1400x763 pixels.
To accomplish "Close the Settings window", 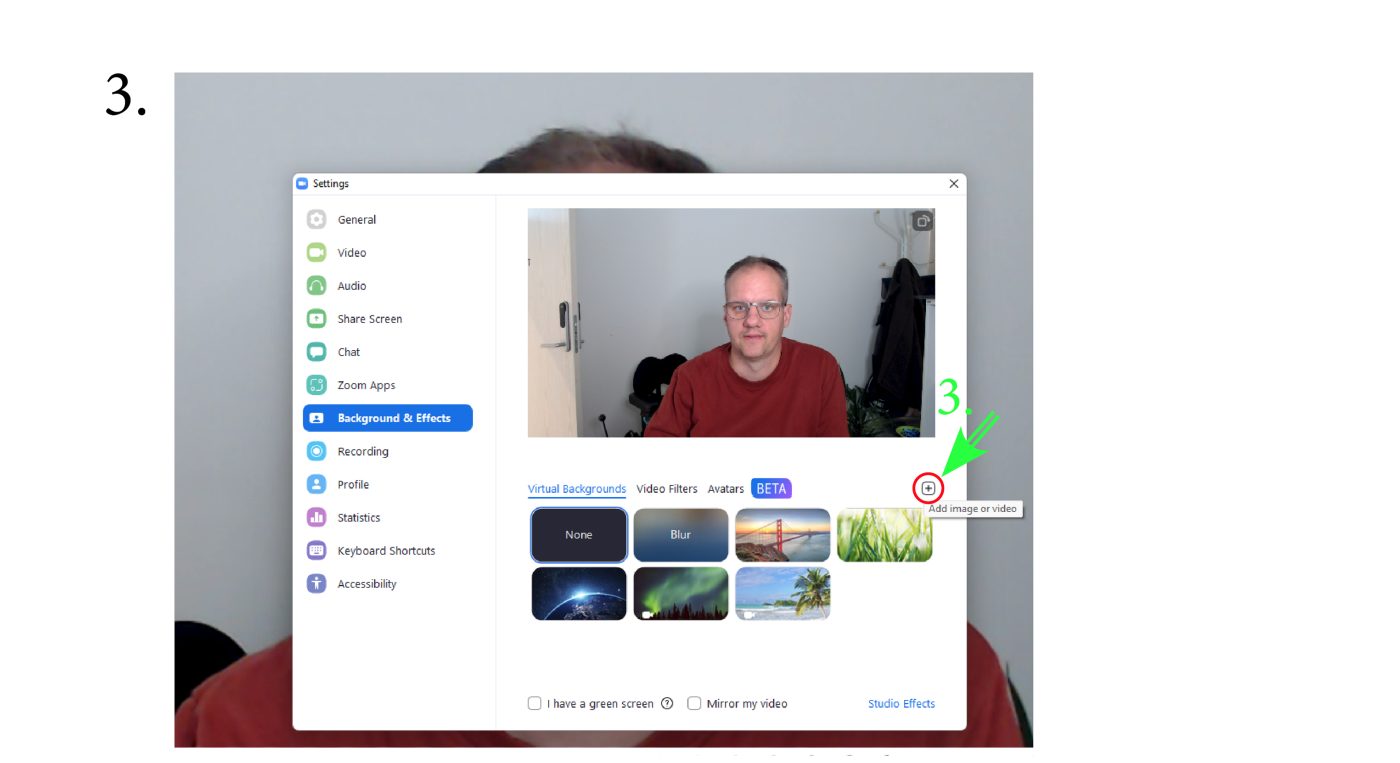I will pyautogui.click(x=953, y=183).
